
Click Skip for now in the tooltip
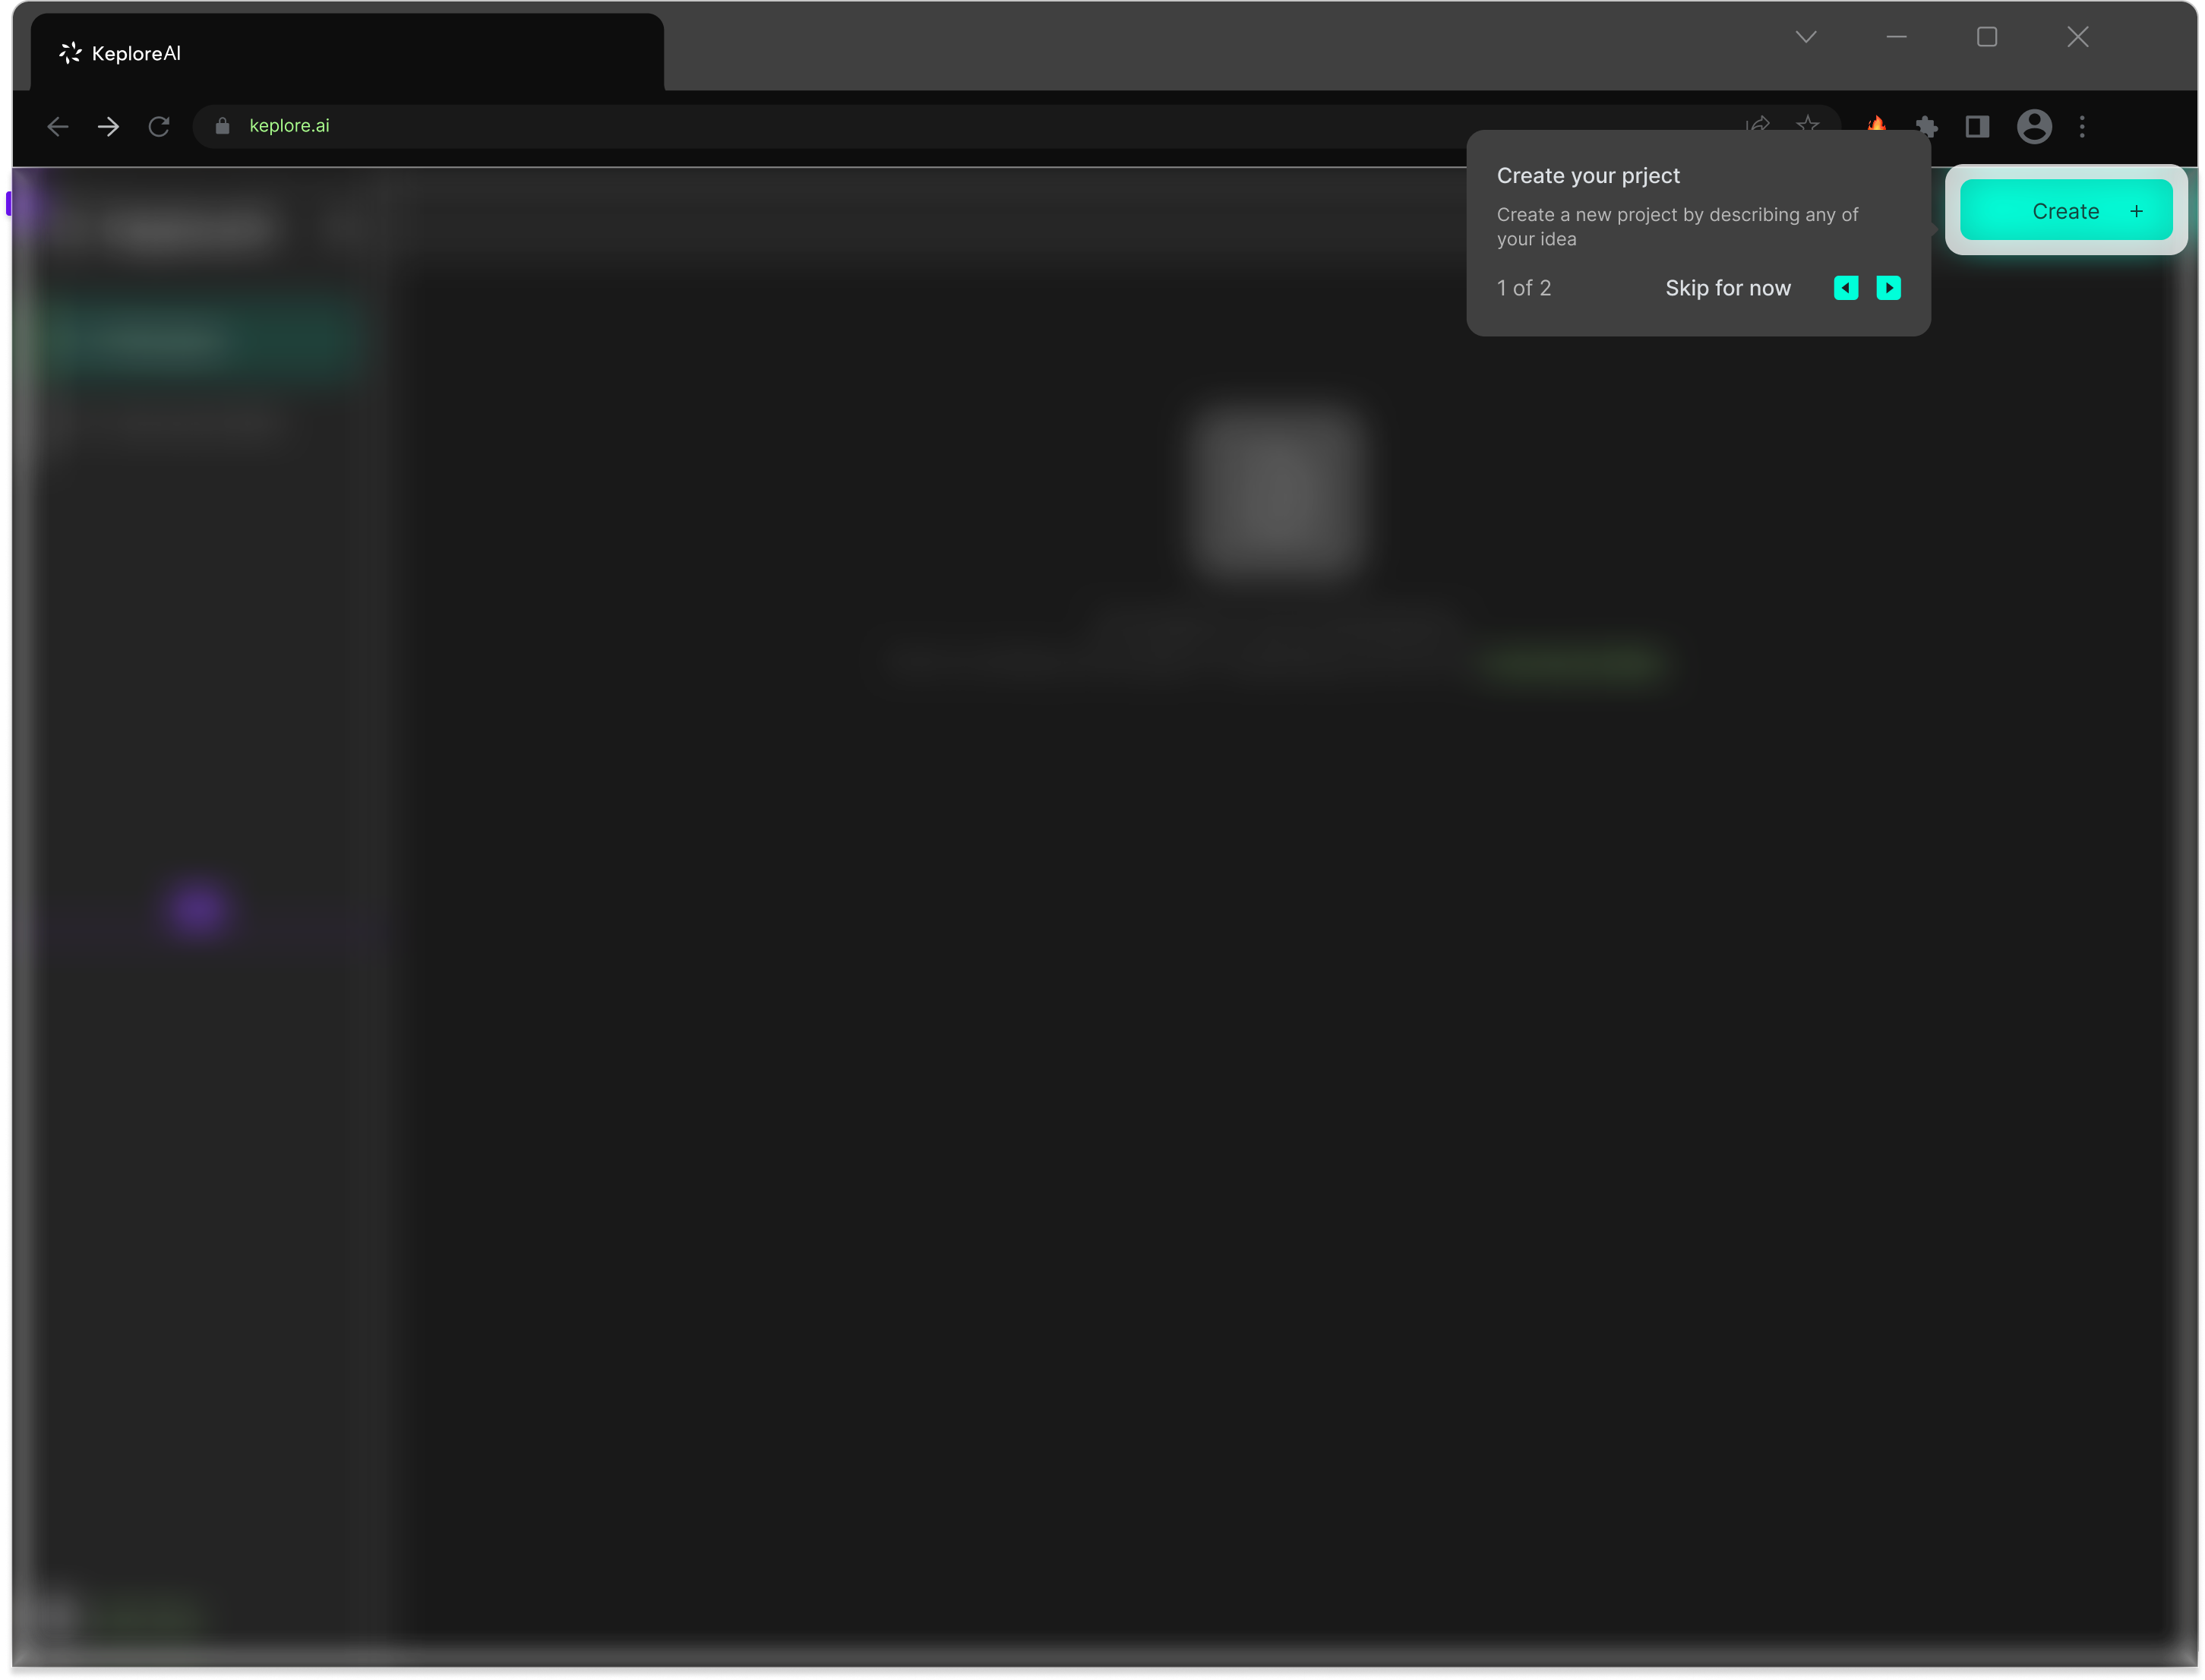pyautogui.click(x=1728, y=288)
